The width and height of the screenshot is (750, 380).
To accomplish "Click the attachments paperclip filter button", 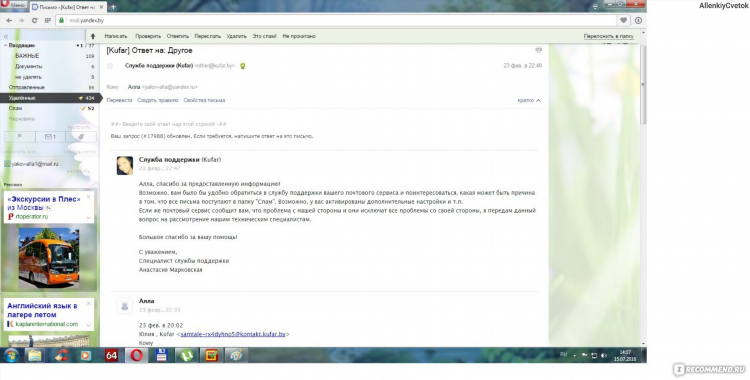I will (81, 137).
